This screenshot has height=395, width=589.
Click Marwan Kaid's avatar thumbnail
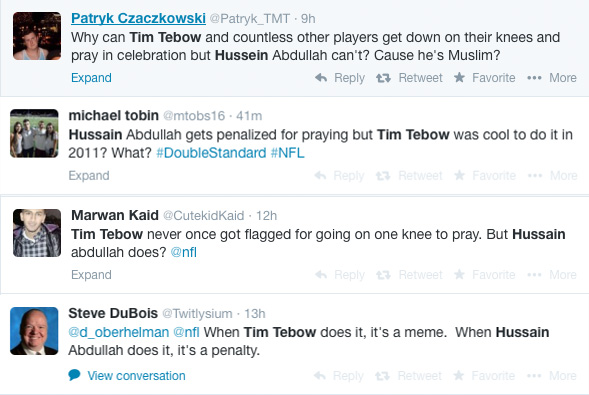pos(37,233)
